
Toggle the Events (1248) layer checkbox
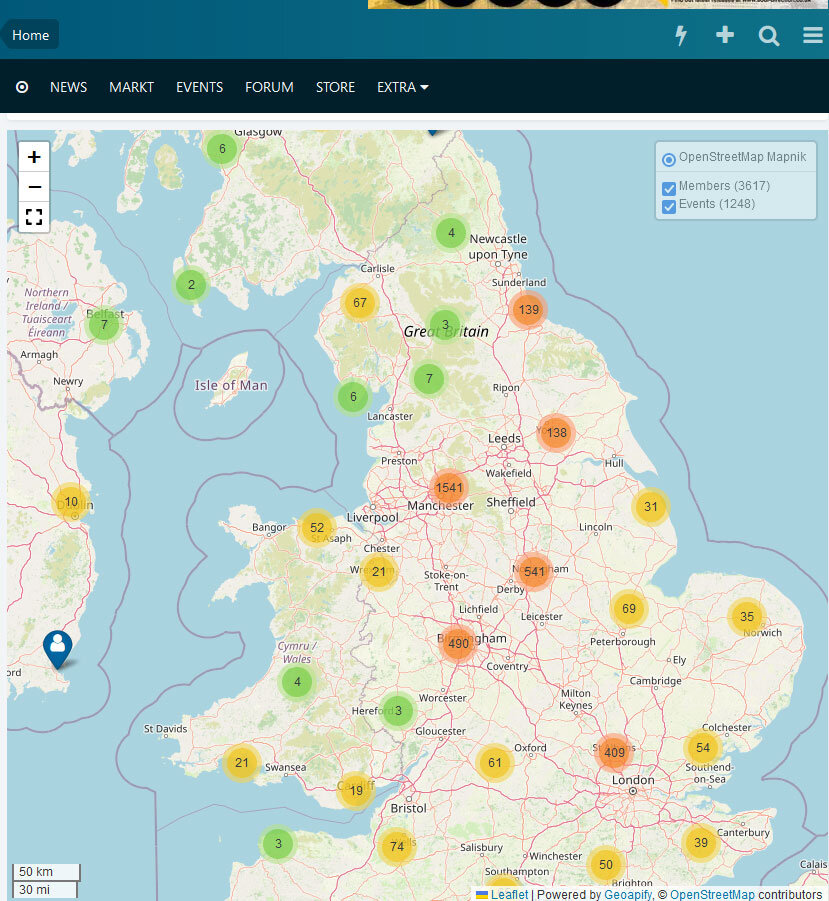669,206
